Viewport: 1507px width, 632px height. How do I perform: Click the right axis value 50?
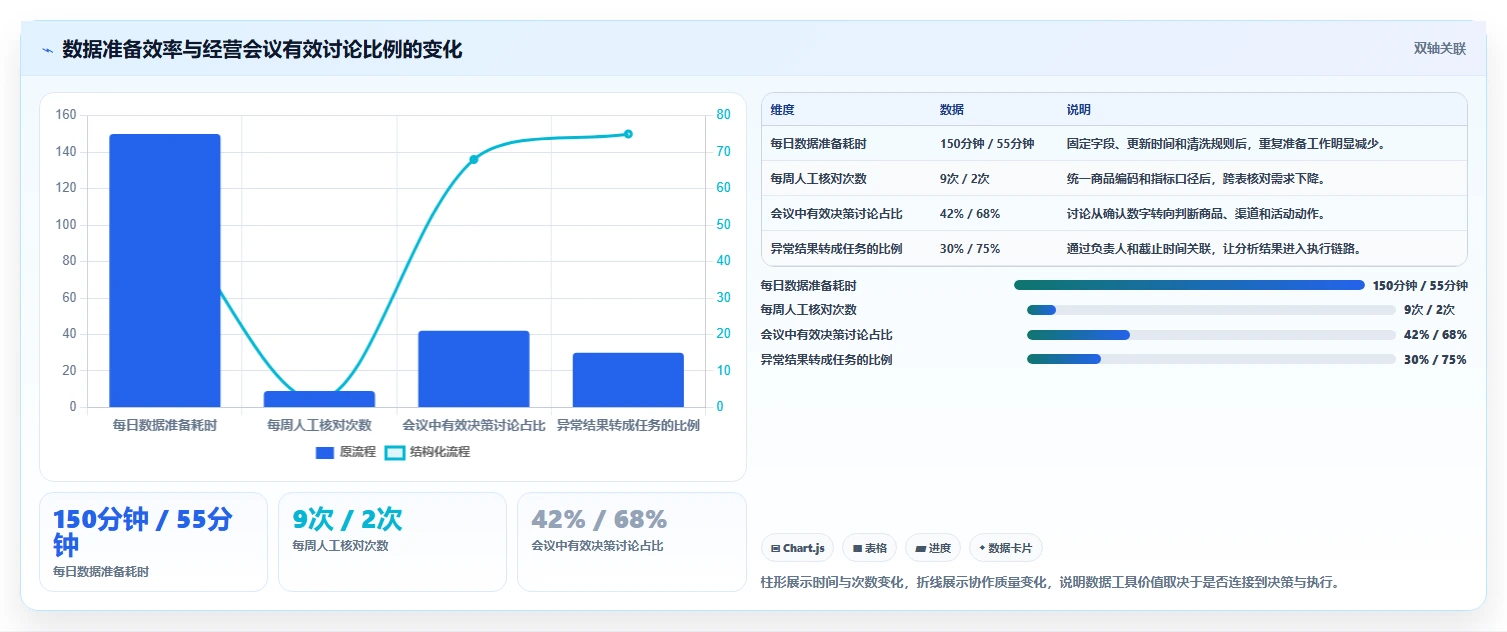pos(724,224)
